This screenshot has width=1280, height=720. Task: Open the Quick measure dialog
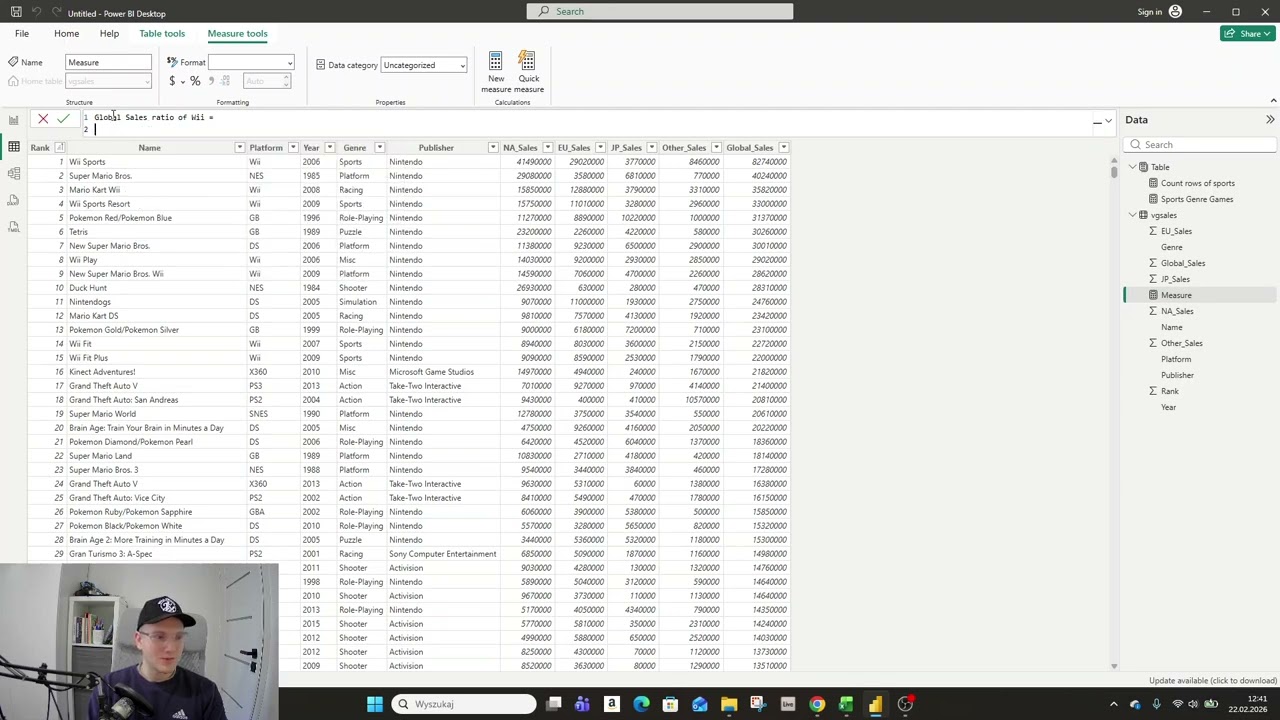529,72
